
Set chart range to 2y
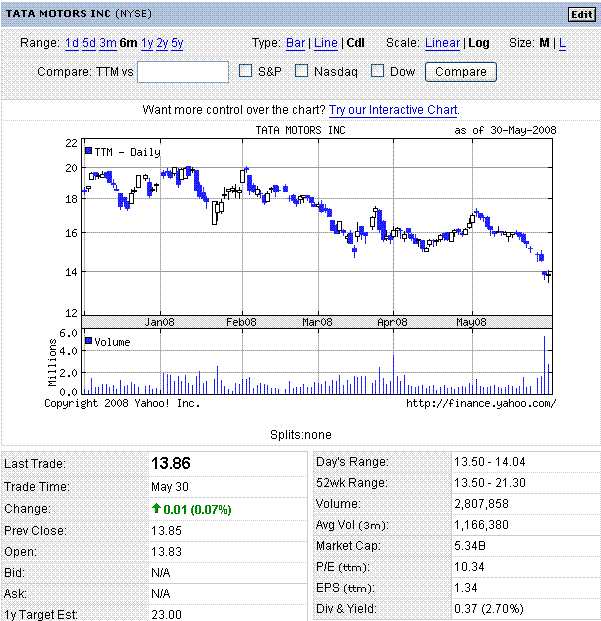point(162,43)
